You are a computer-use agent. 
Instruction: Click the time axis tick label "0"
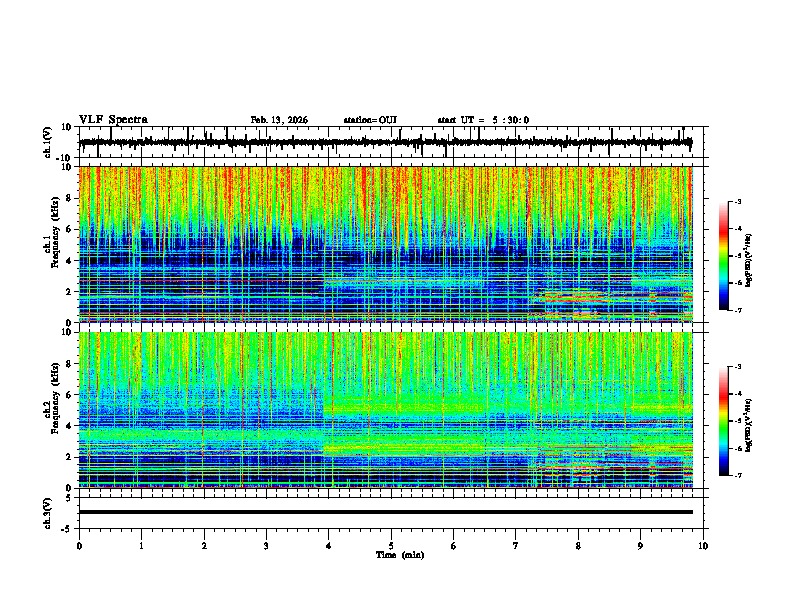click(x=79, y=546)
